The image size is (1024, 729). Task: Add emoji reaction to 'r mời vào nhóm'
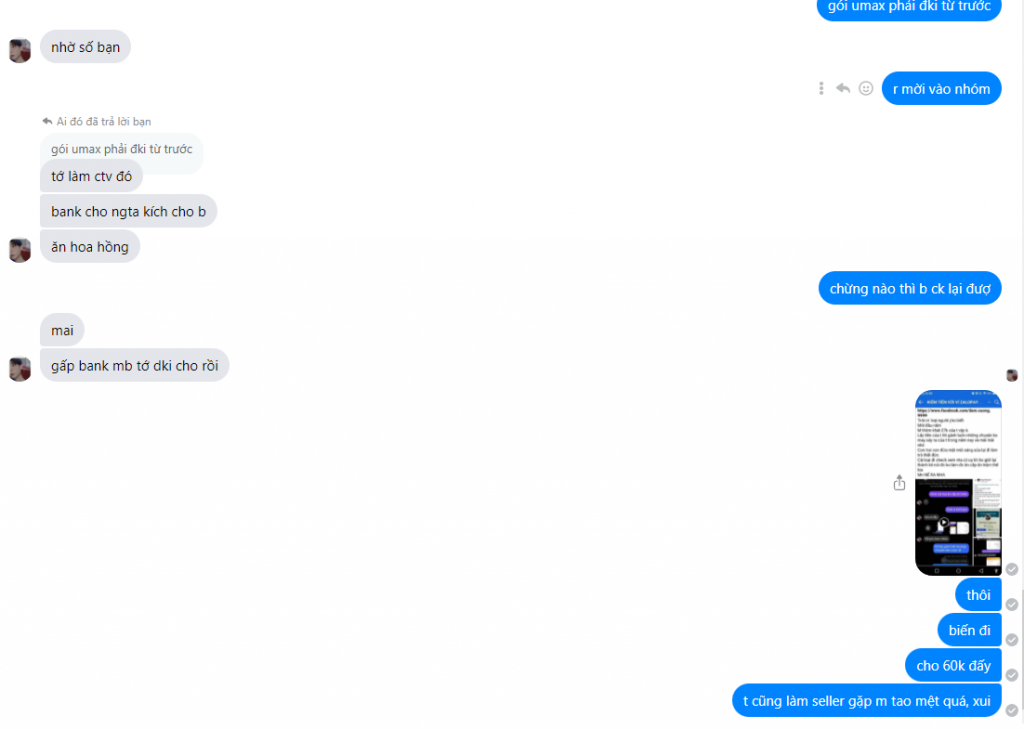(x=866, y=88)
